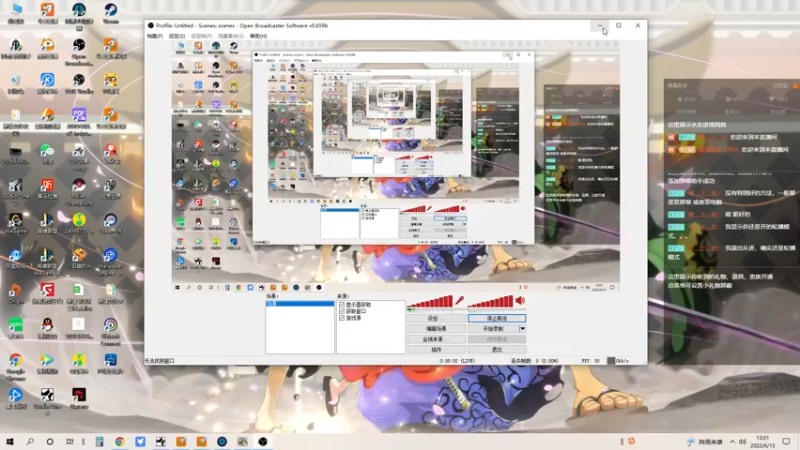The height and width of the screenshot is (450, 800).
Task: Toggle the 获取窗口 source checkbox
Action: [x=342, y=311]
